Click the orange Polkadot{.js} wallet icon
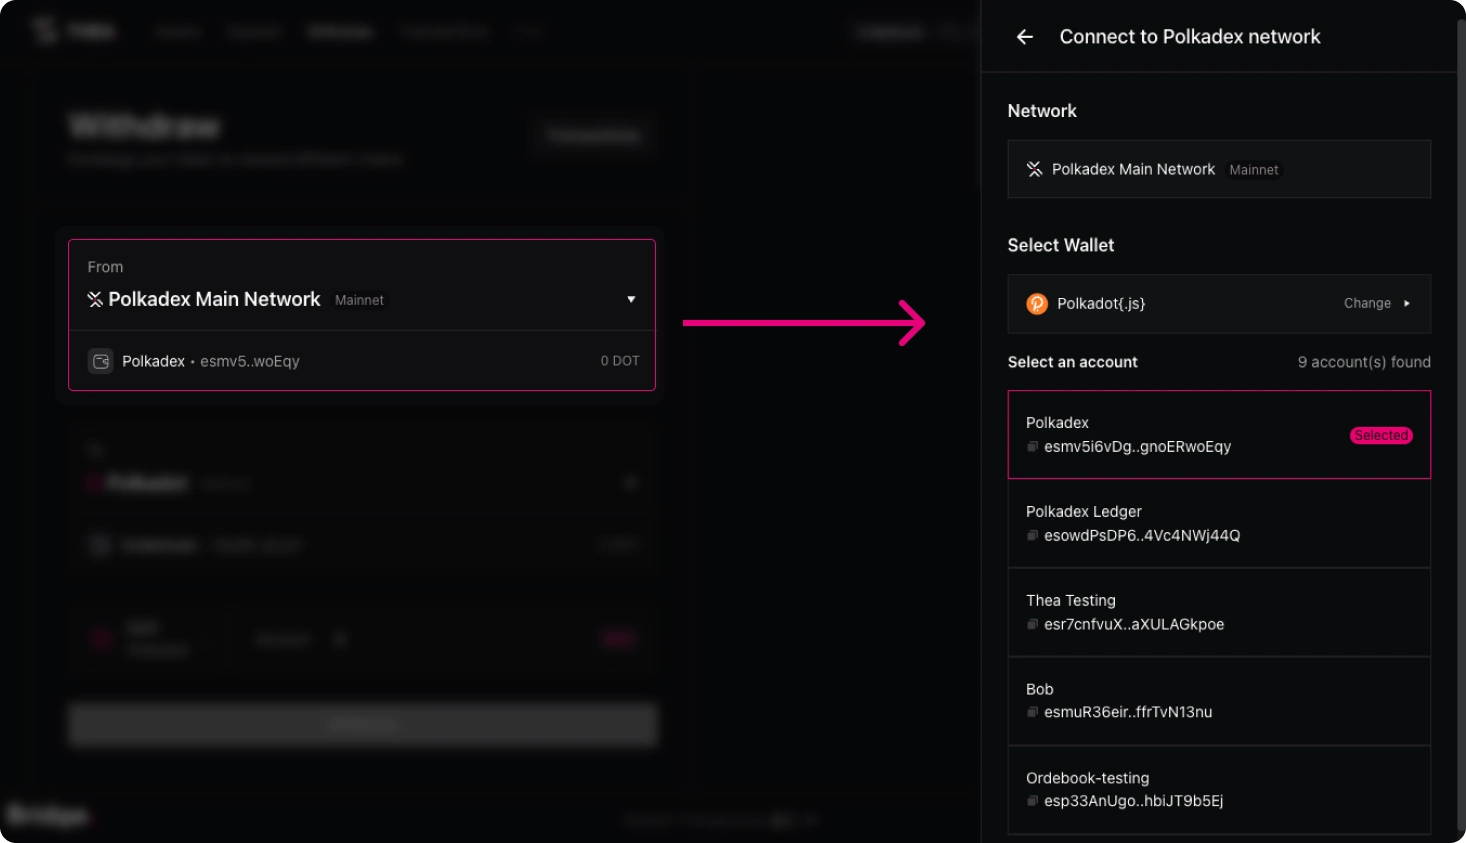1466x843 pixels. tap(1037, 304)
